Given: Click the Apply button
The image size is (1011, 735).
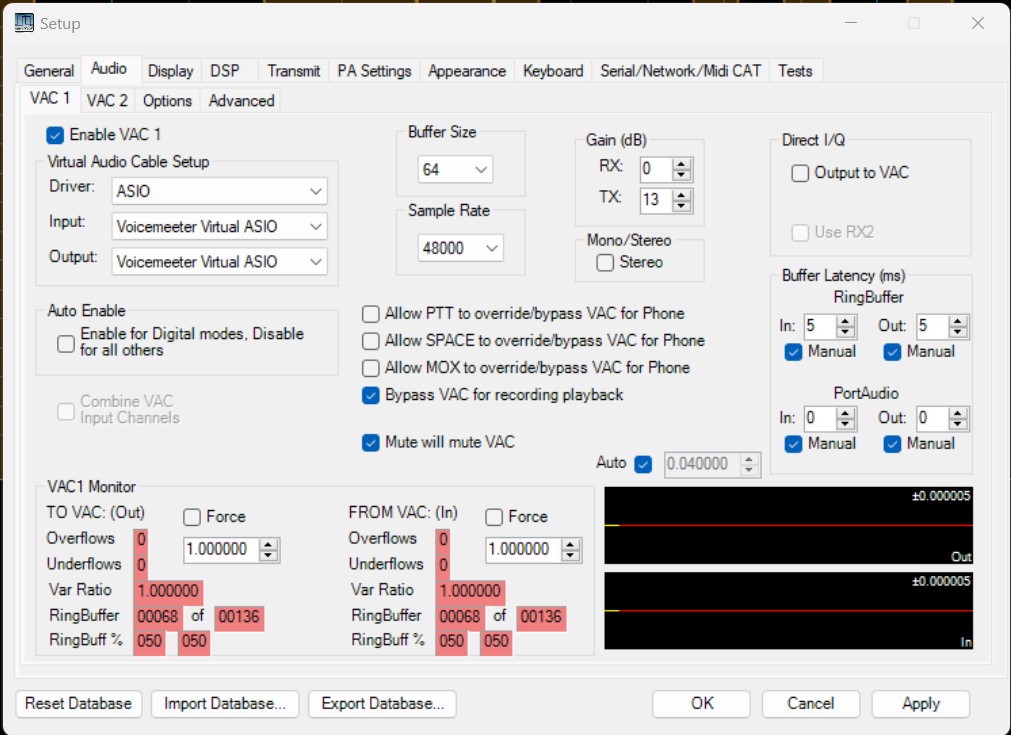Looking at the screenshot, I should tap(919, 703).
